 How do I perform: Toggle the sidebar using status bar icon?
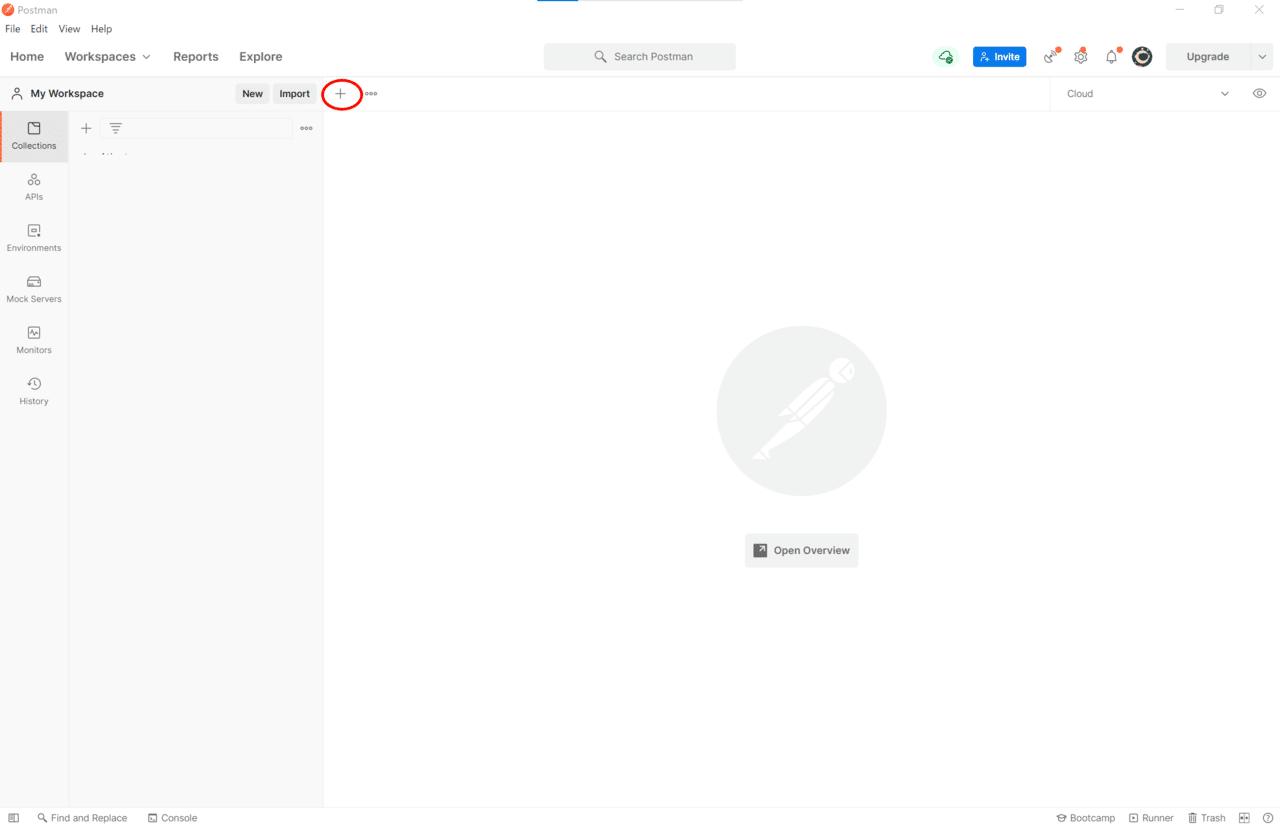(13, 818)
